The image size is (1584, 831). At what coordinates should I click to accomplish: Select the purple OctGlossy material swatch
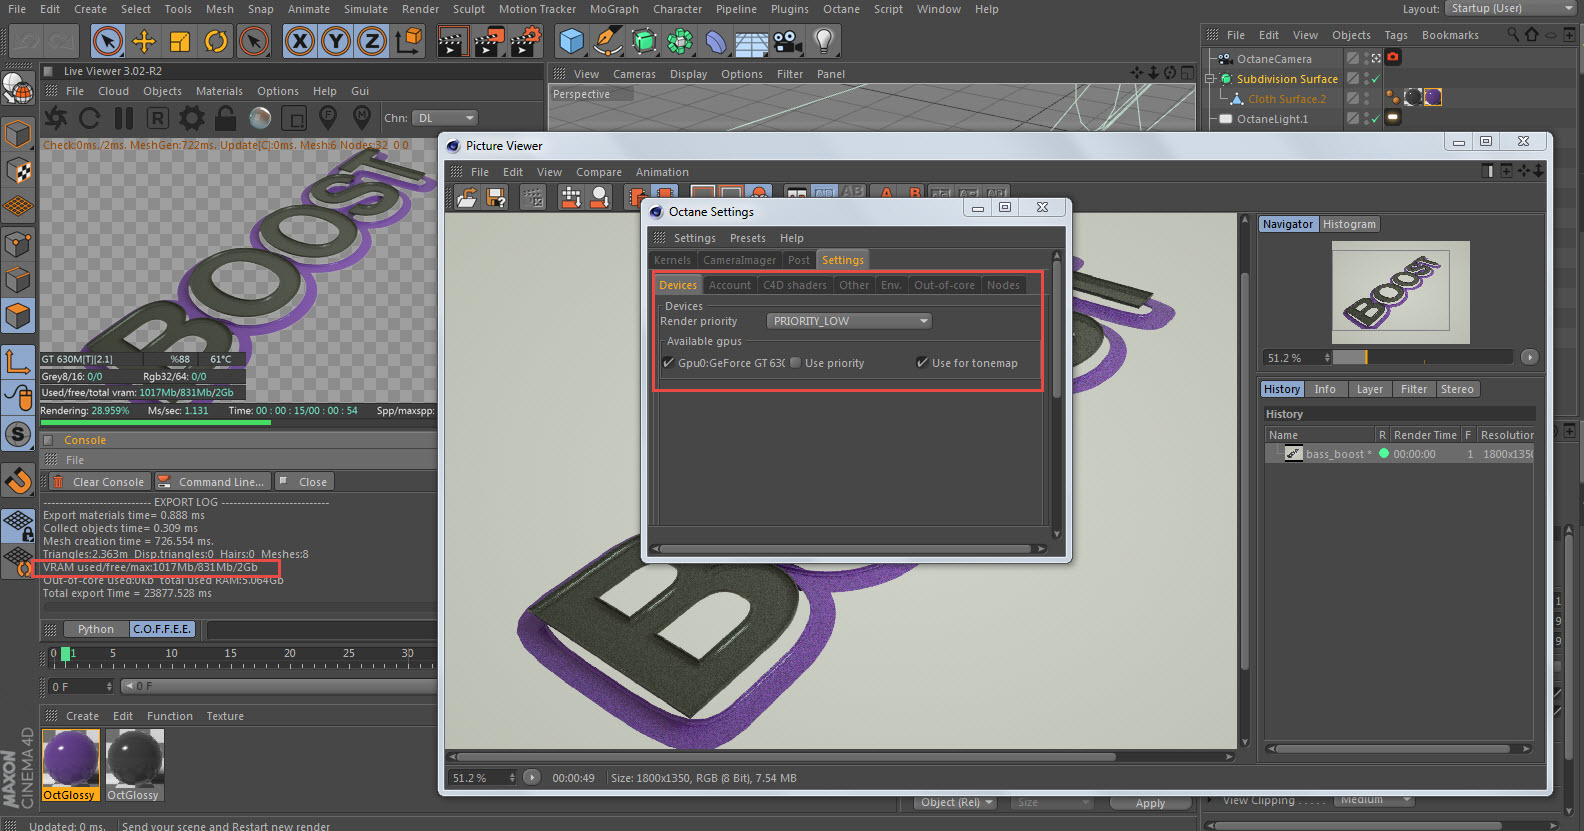[x=70, y=766]
